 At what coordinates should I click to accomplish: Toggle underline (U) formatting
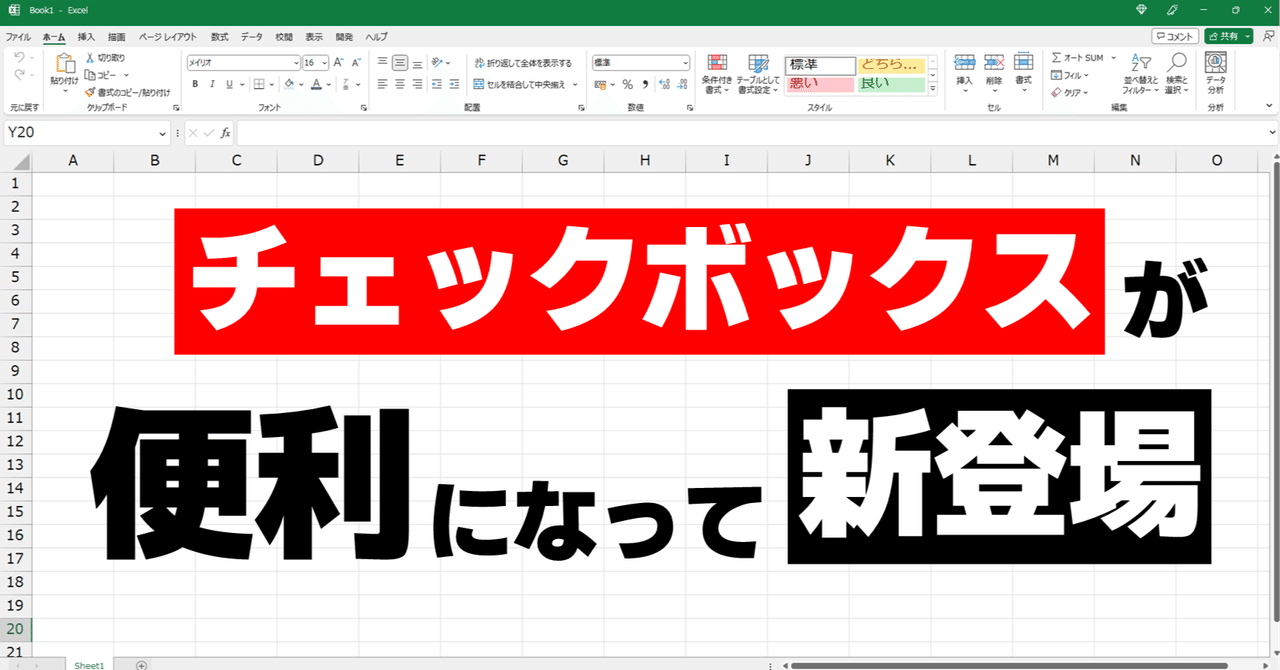229,83
